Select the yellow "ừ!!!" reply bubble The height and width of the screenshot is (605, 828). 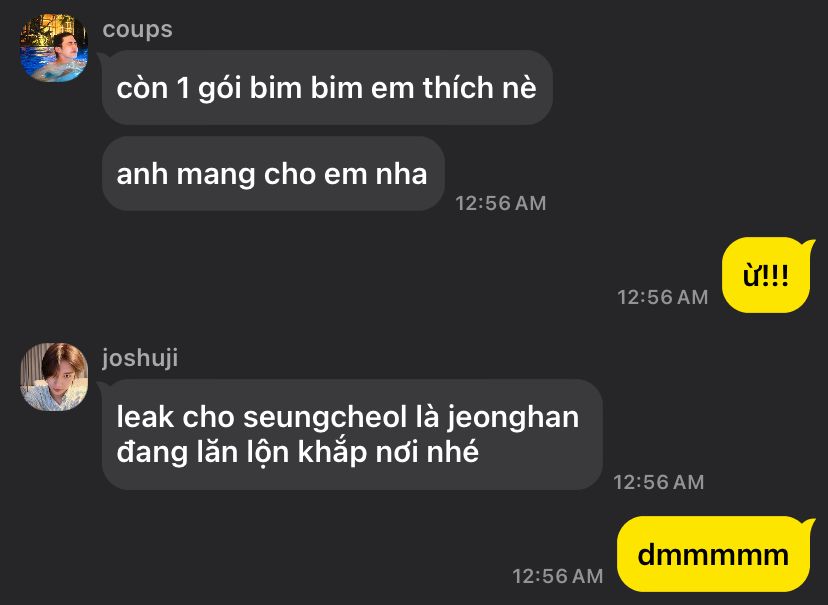coord(766,275)
